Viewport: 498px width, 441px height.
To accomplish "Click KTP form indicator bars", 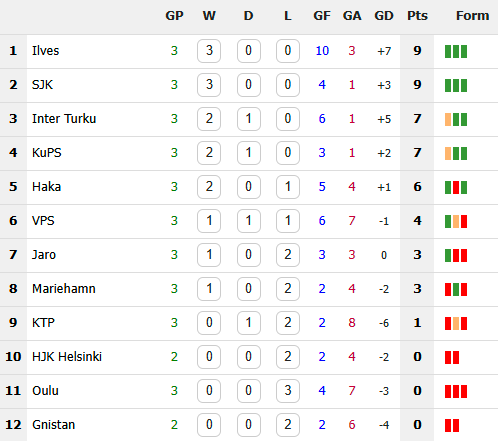I will tap(456, 323).
